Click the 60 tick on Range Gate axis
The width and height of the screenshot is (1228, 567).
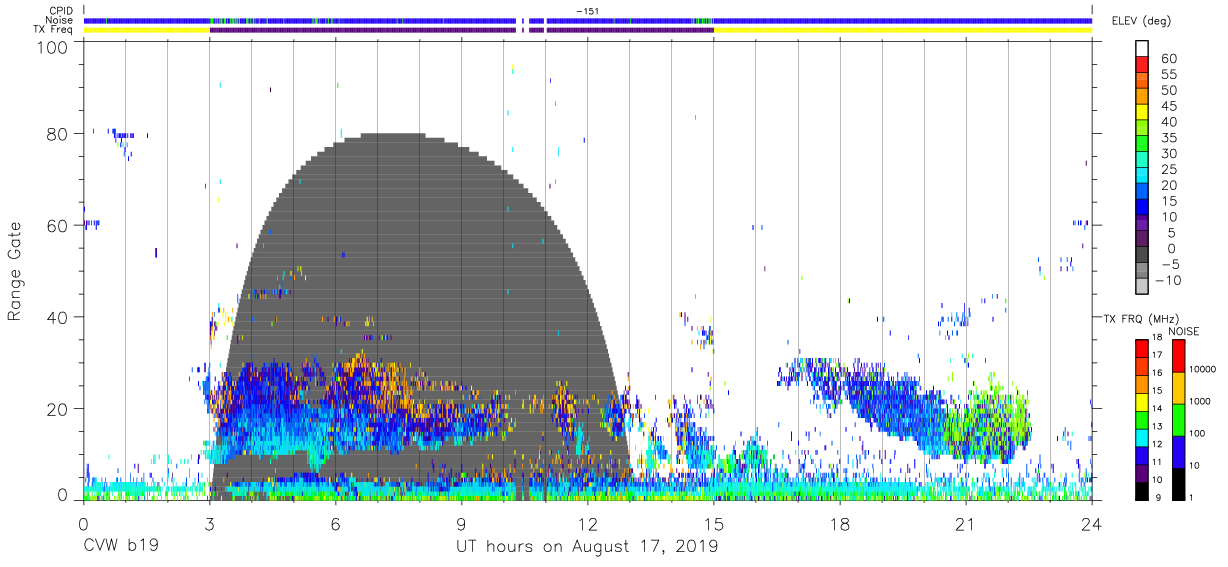pos(57,225)
